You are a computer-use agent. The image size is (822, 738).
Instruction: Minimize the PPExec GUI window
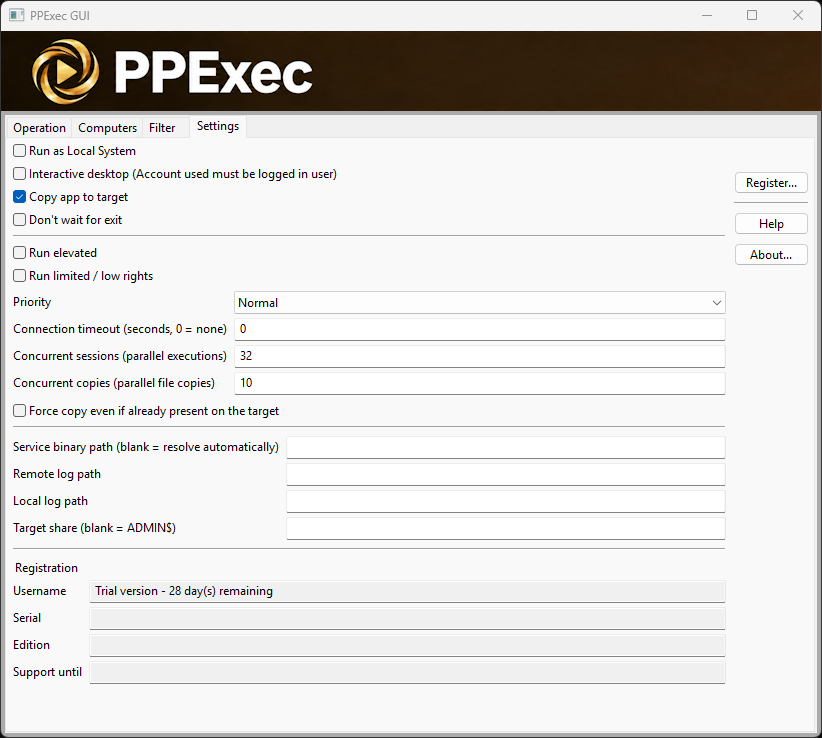(707, 15)
